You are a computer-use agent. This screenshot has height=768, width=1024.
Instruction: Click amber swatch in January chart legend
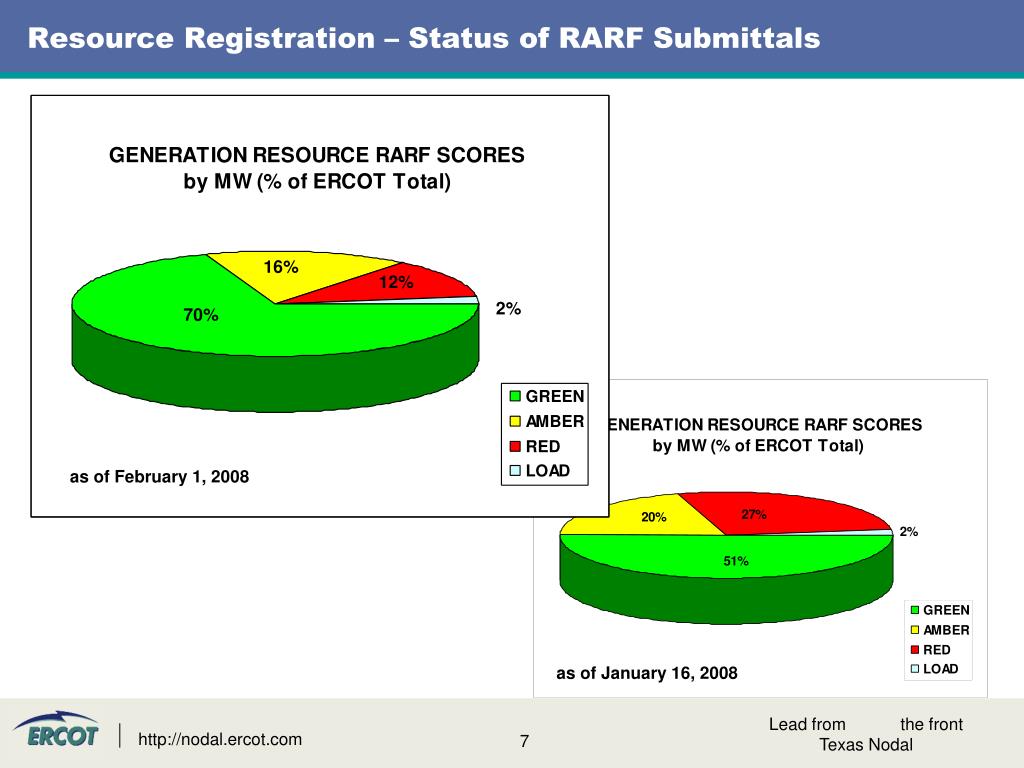coord(915,630)
